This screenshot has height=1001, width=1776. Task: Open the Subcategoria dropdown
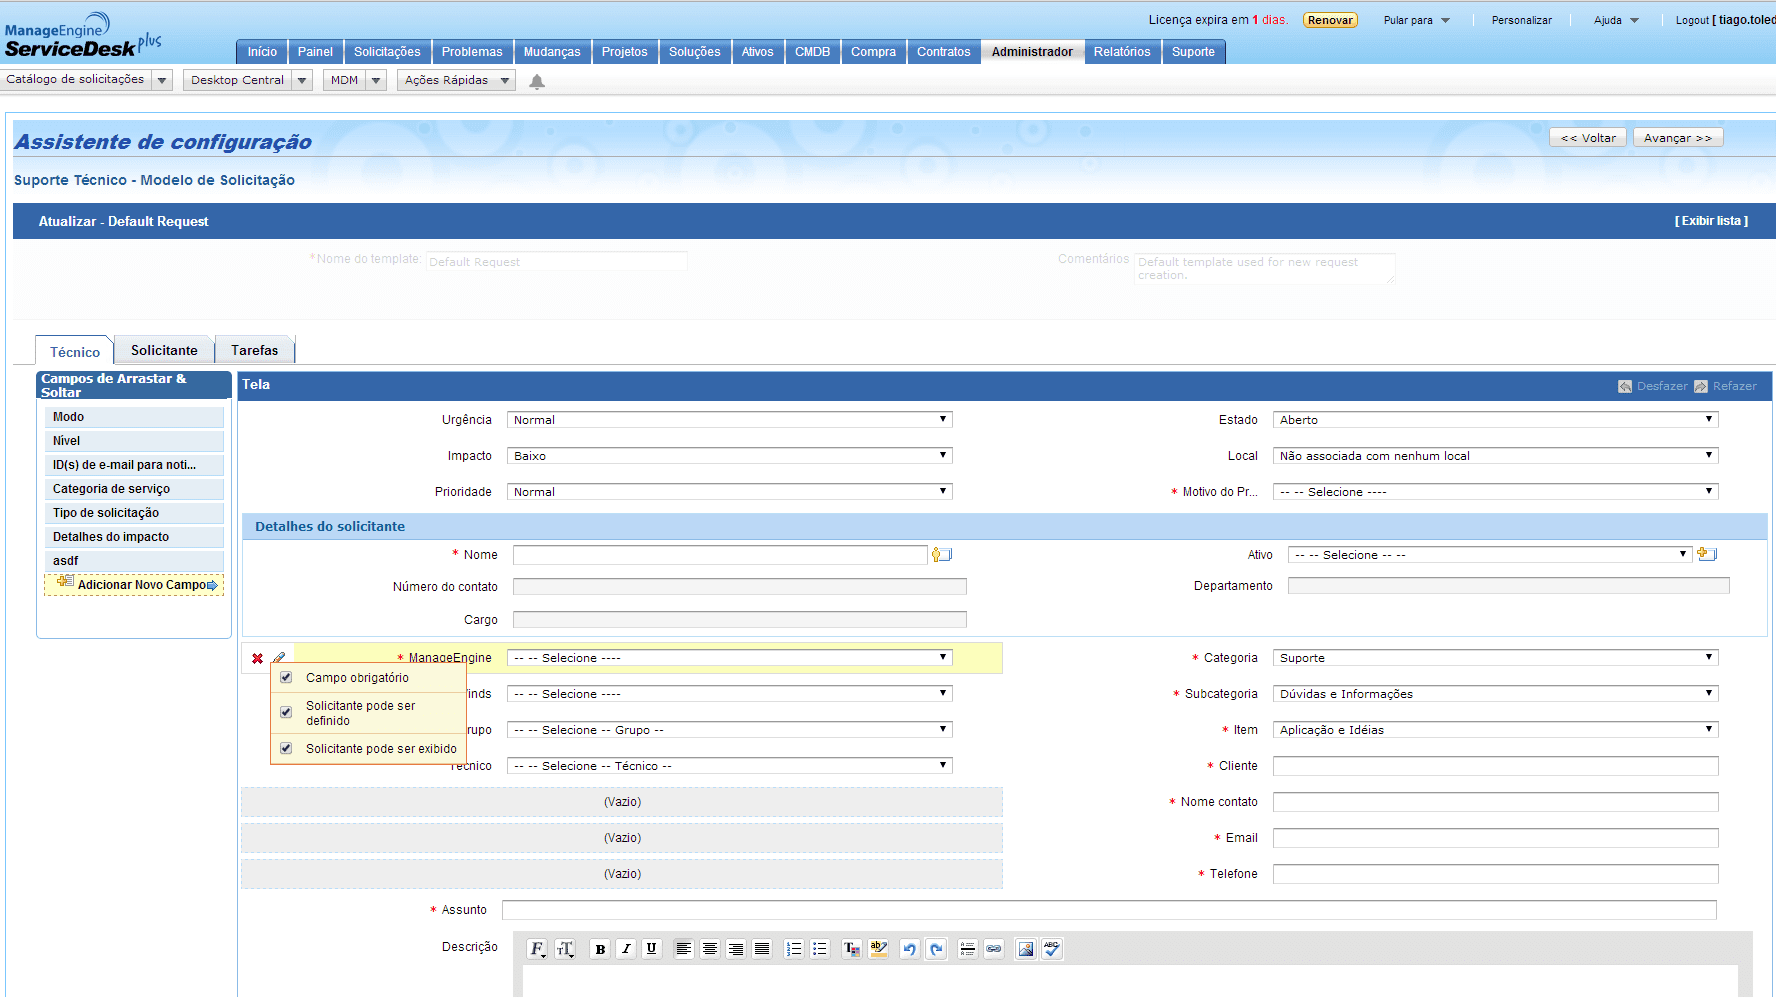(1496, 694)
